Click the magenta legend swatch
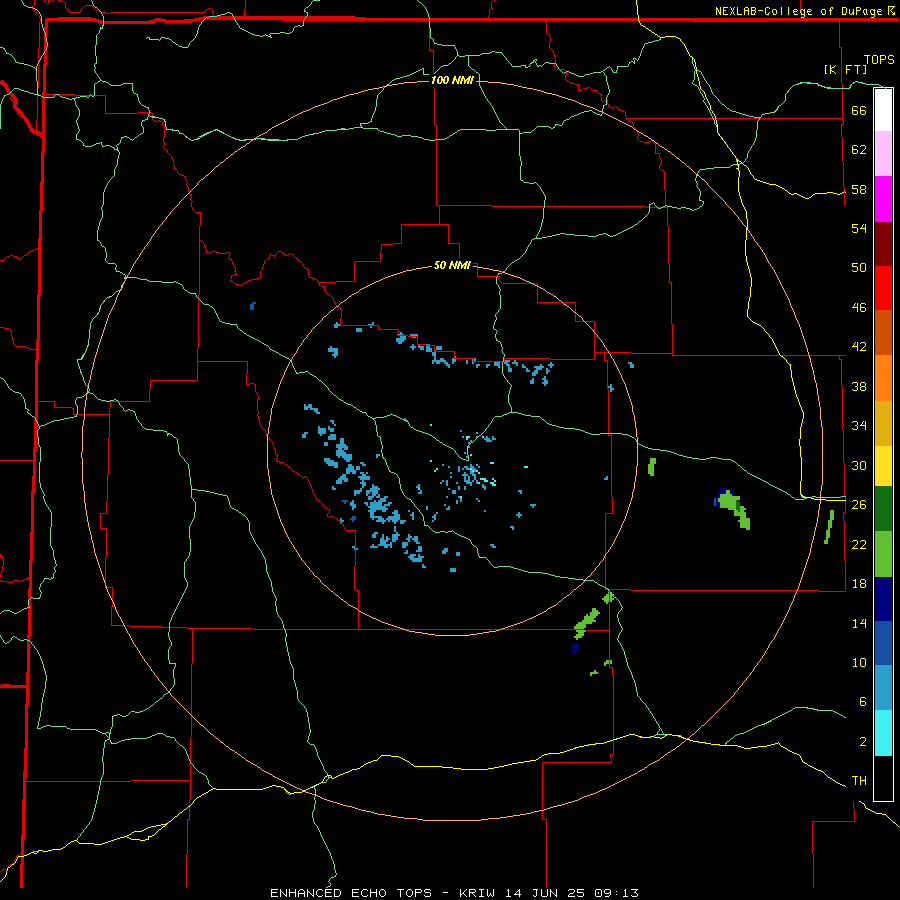 [883, 199]
